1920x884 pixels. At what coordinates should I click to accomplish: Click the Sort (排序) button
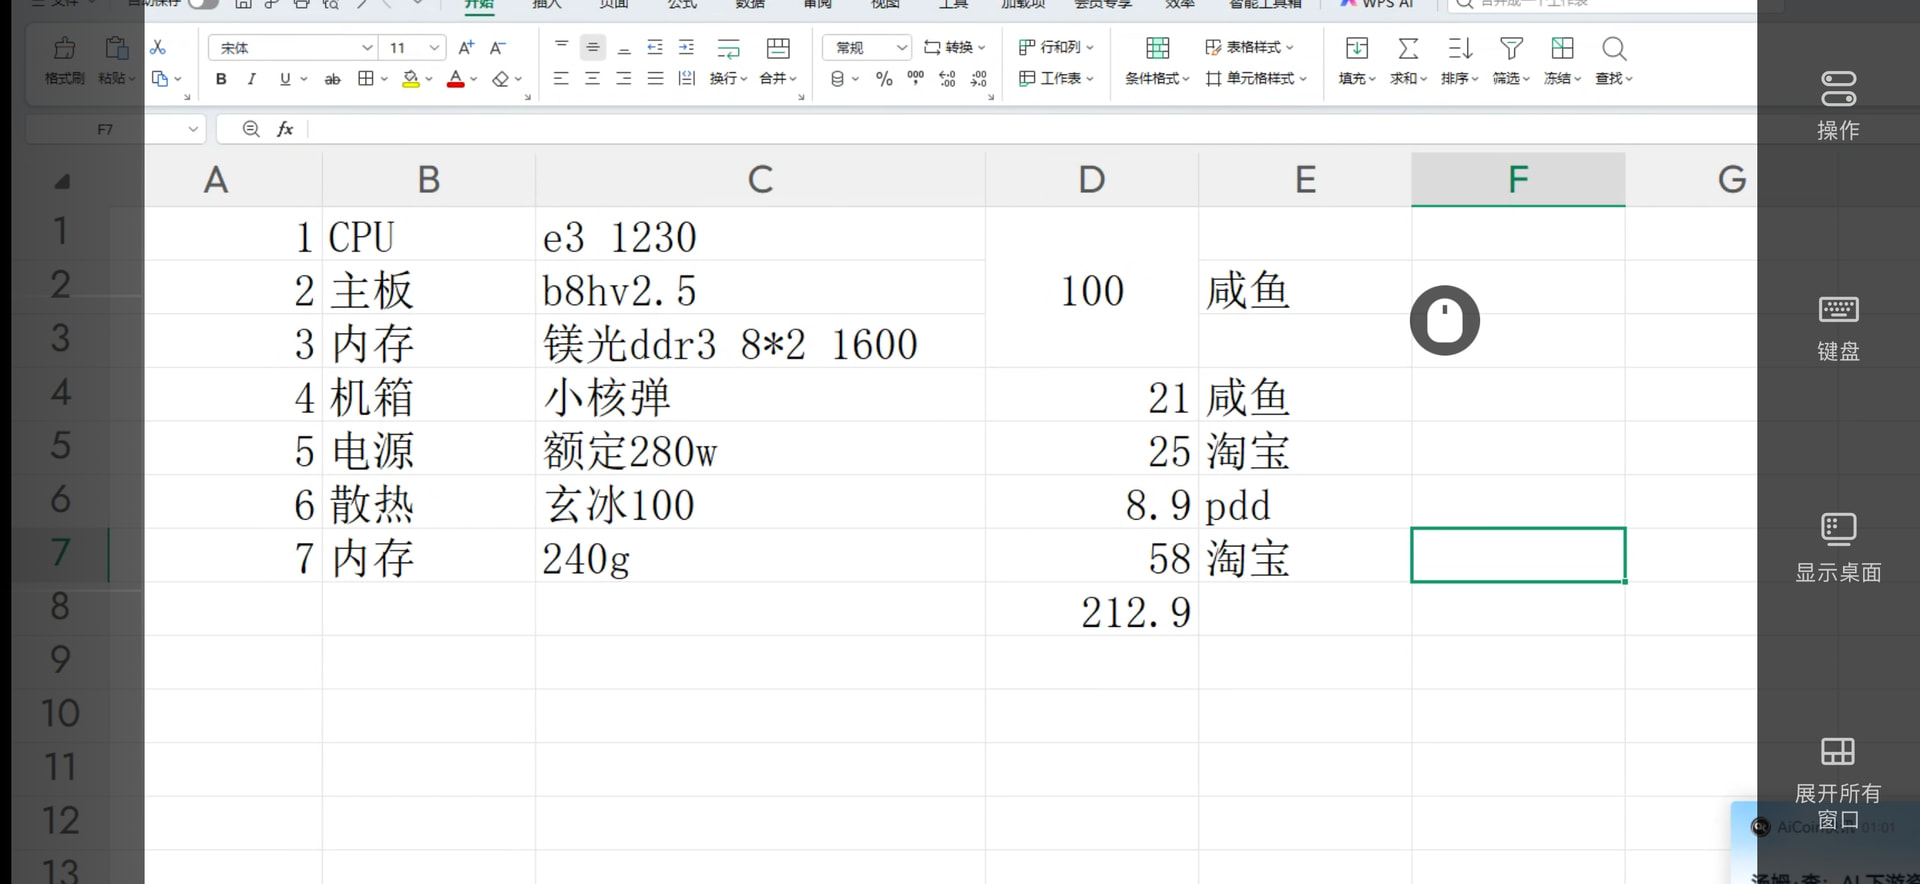tap(1459, 61)
